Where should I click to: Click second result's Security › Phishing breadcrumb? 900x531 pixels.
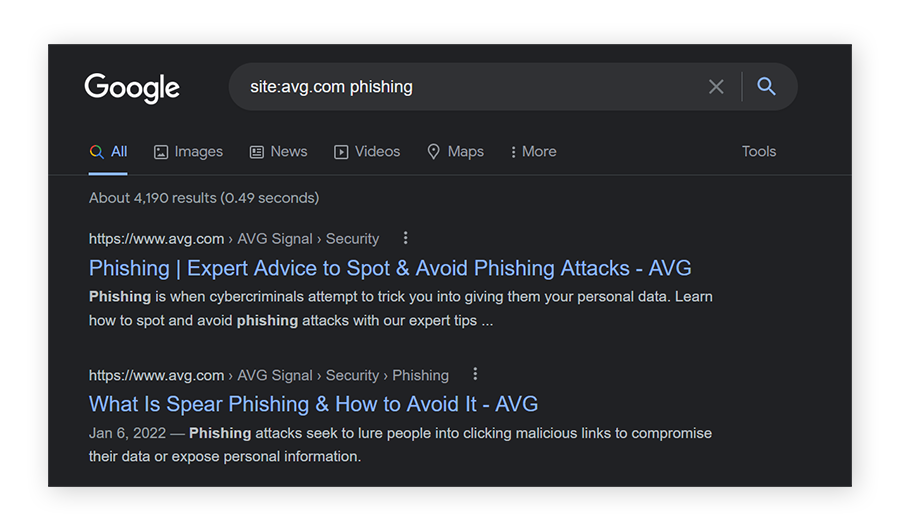click(x=387, y=376)
